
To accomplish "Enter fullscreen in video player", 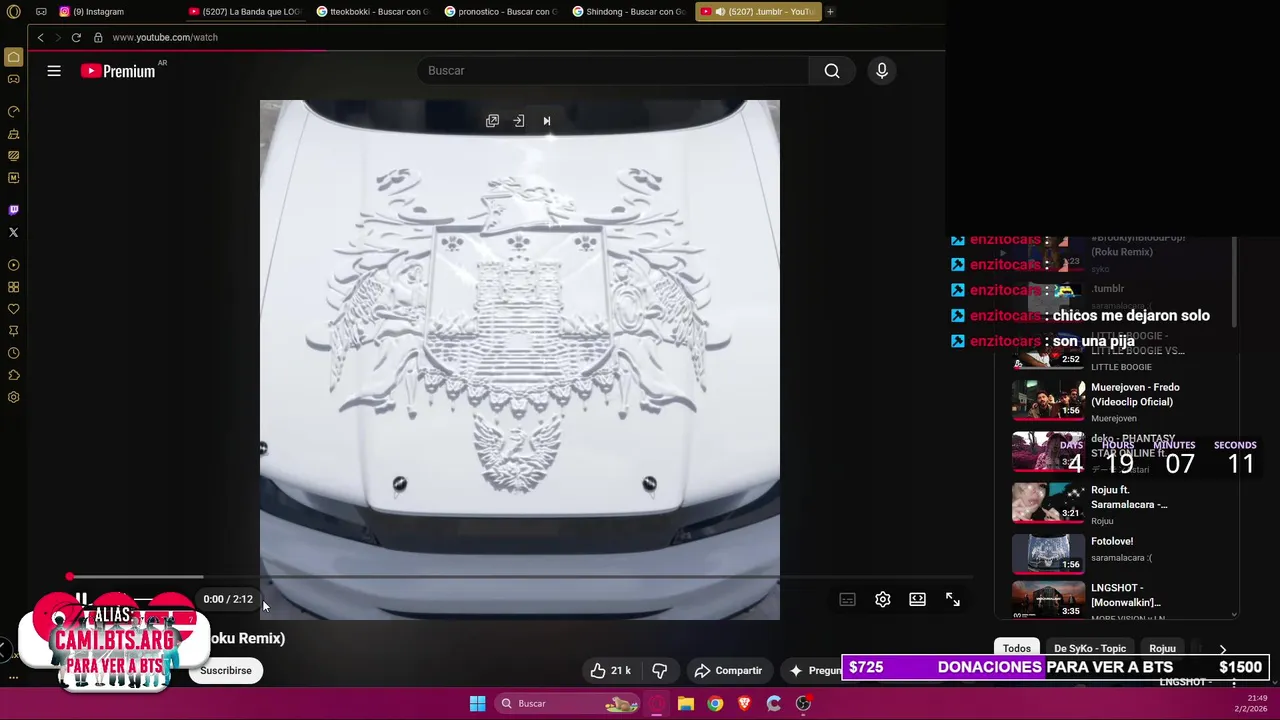I will click(953, 599).
